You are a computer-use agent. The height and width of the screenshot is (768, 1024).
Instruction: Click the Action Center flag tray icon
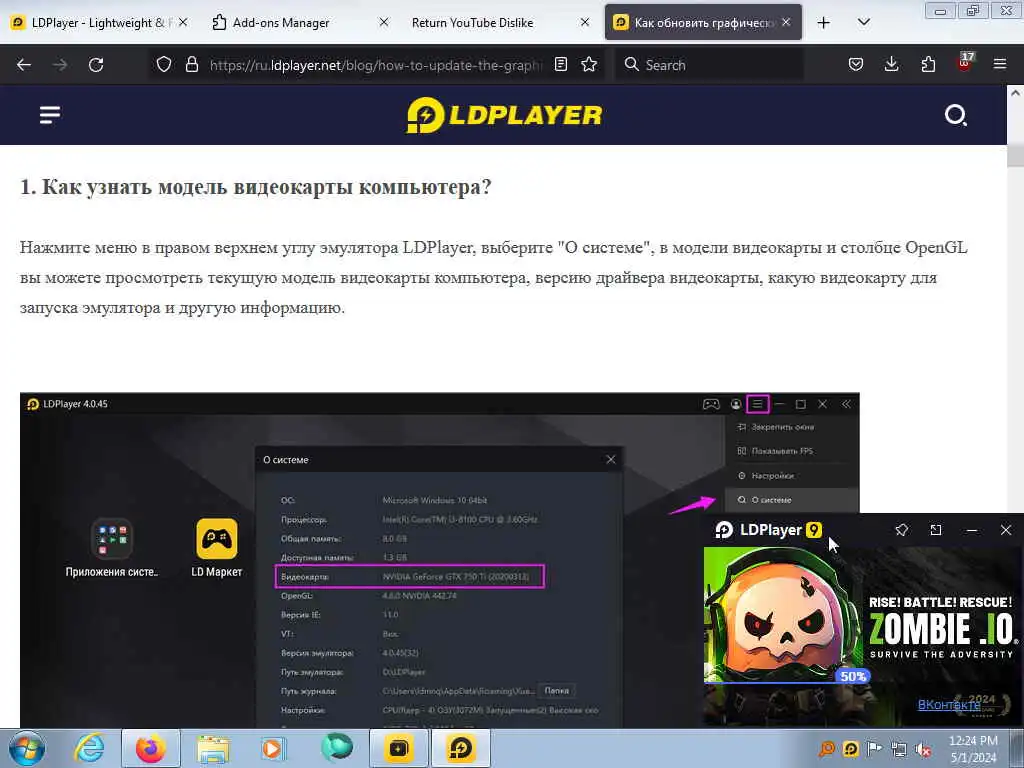[x=874, y=749]
